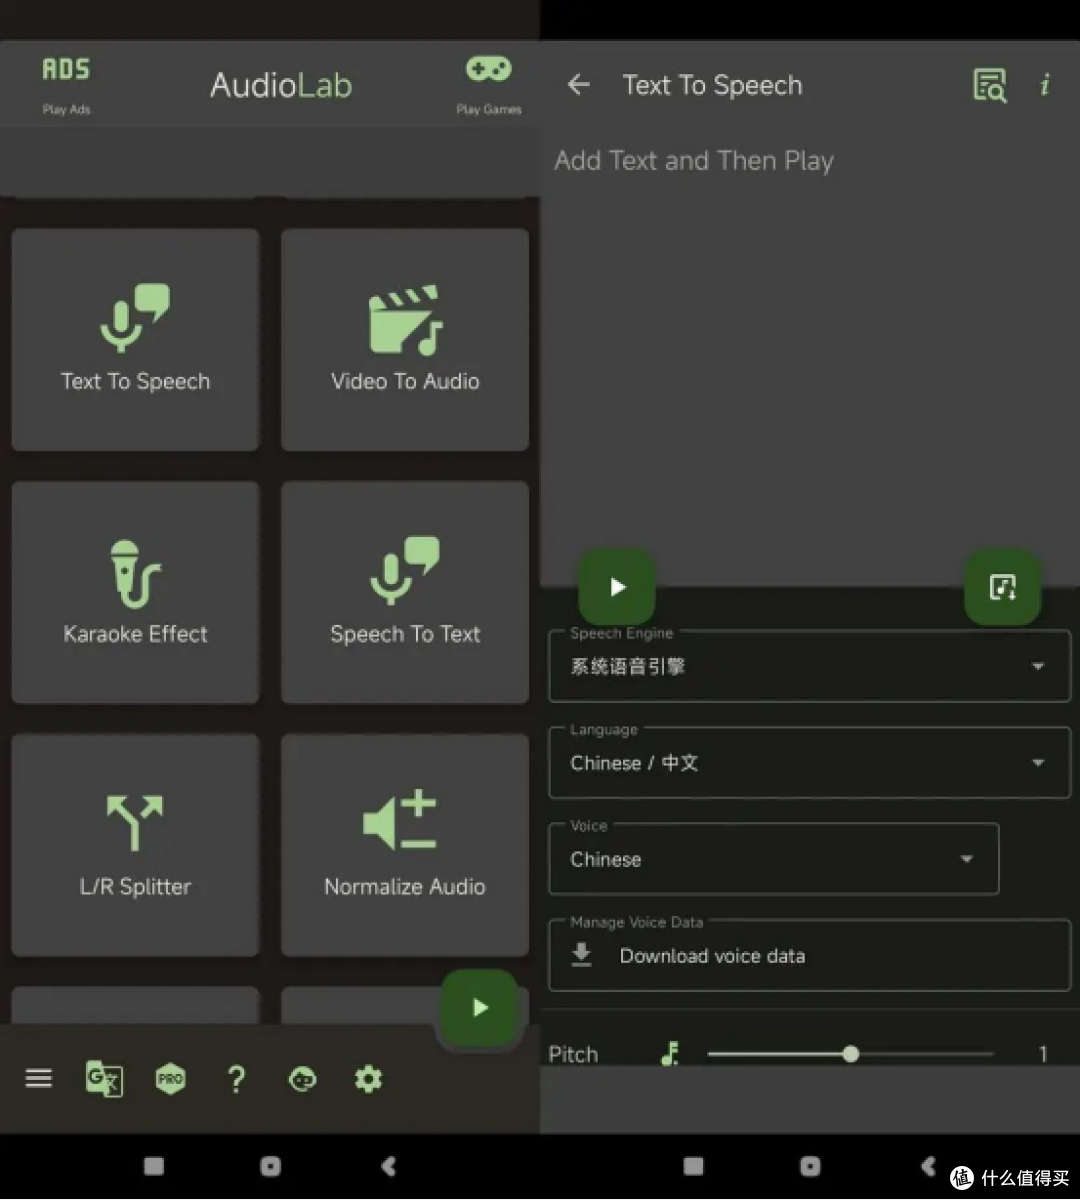
Task: Expand the Voice dropdown showing Chinese
Action: [x=774, y=859]
